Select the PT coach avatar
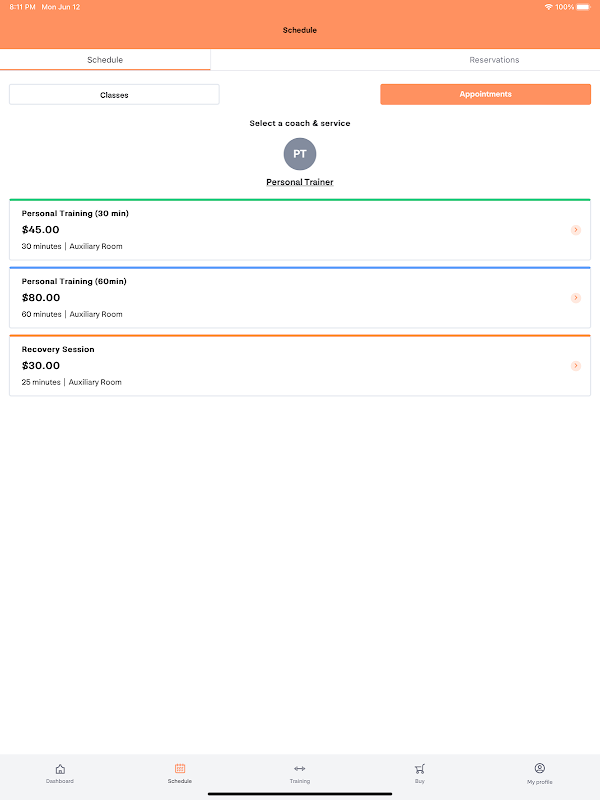Image resolution: width=600 pixels, height=800 pixels. point(300,154)
